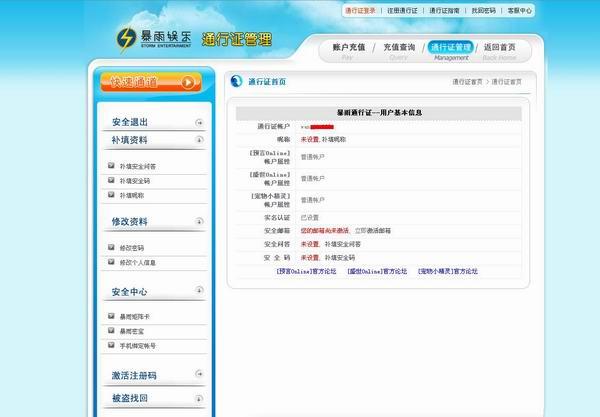Open the 账户充值 tab

[x=347, y=48]
